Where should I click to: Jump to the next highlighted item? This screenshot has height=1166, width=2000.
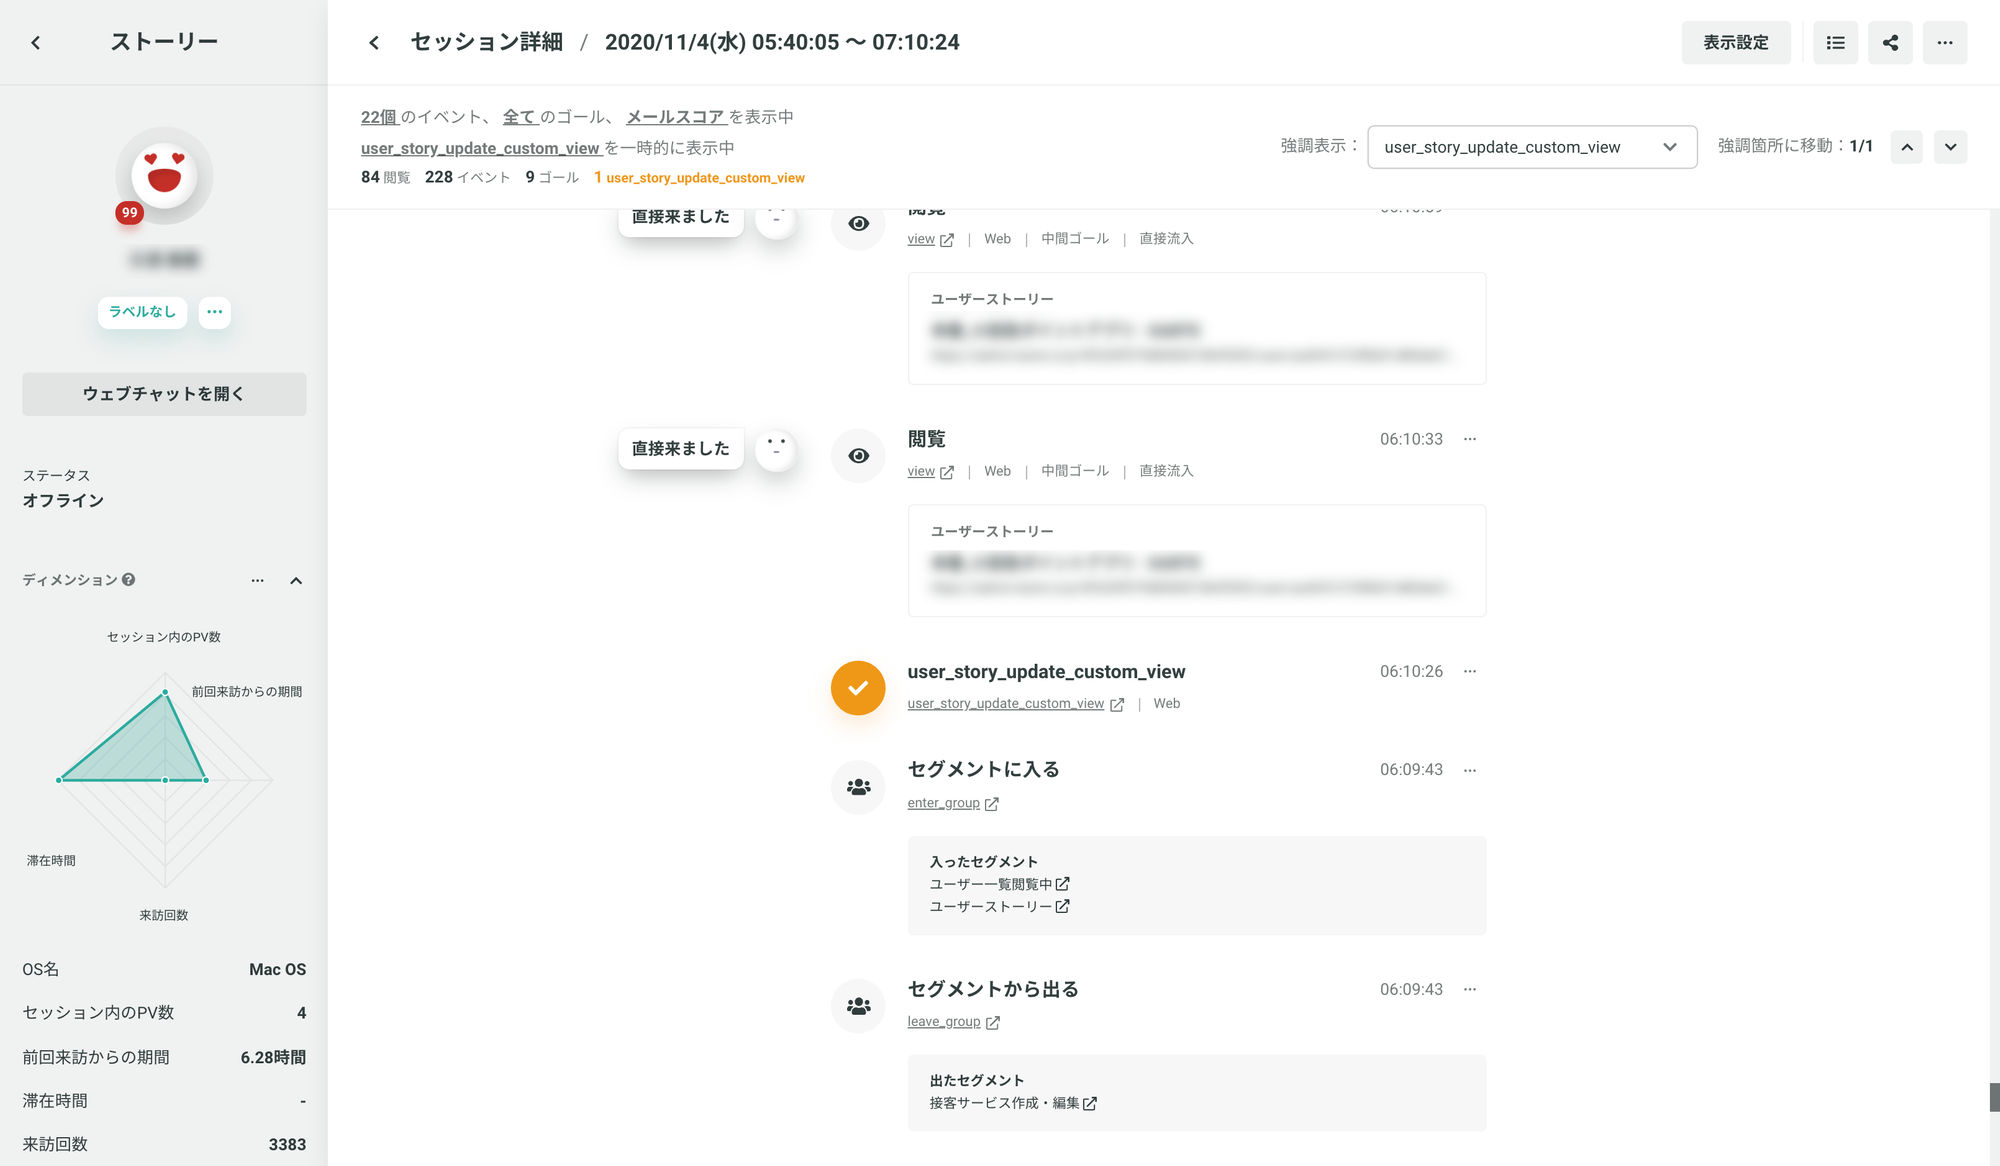pyautogui.click(x=1950, y=147)
